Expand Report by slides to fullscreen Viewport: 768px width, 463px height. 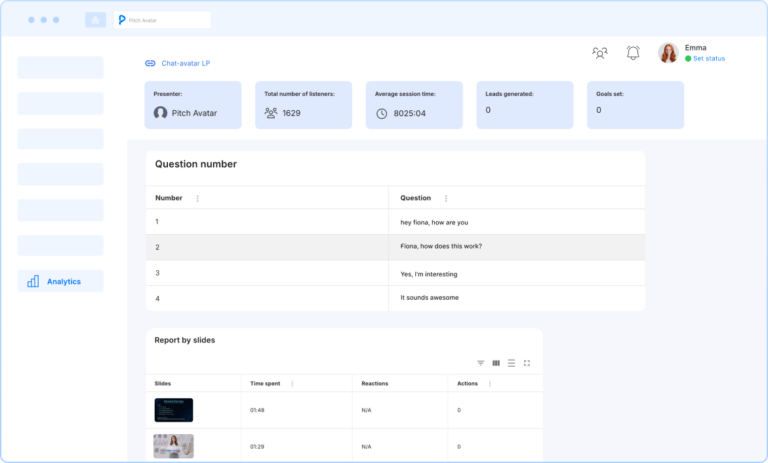[527, 363]
